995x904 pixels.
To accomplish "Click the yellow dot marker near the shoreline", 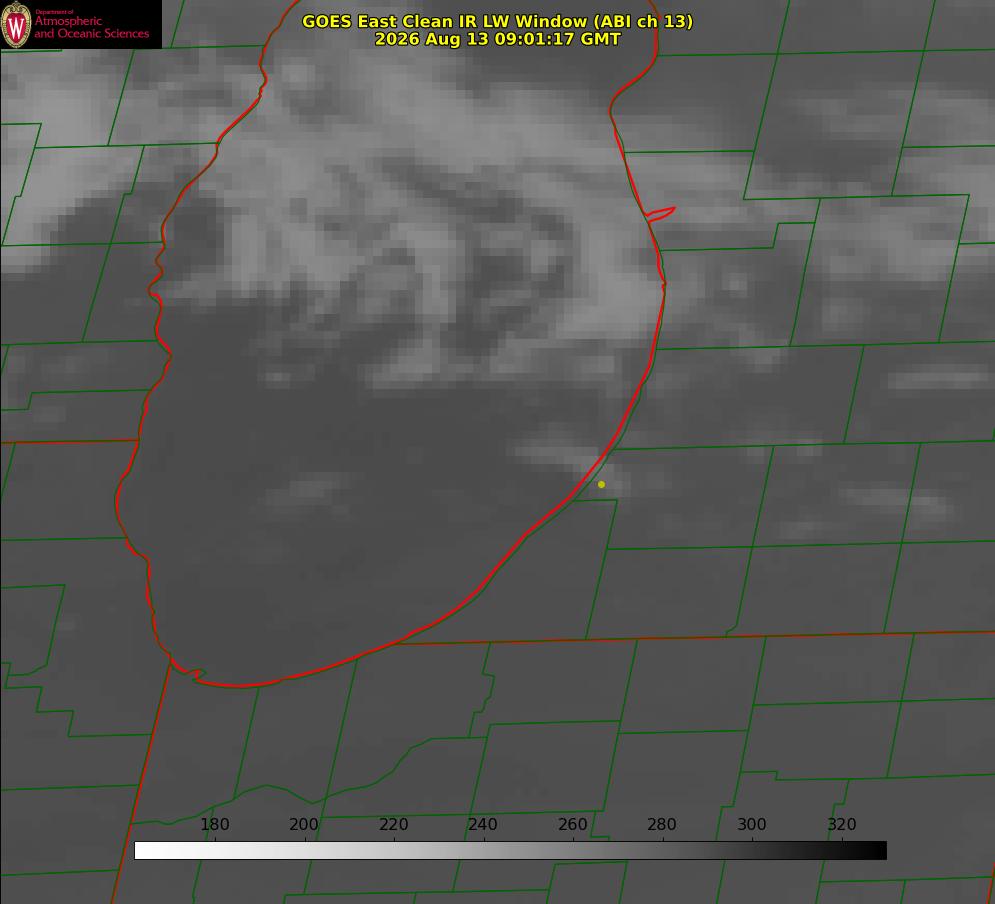I will pyautogui.click(x=601, y=484).
